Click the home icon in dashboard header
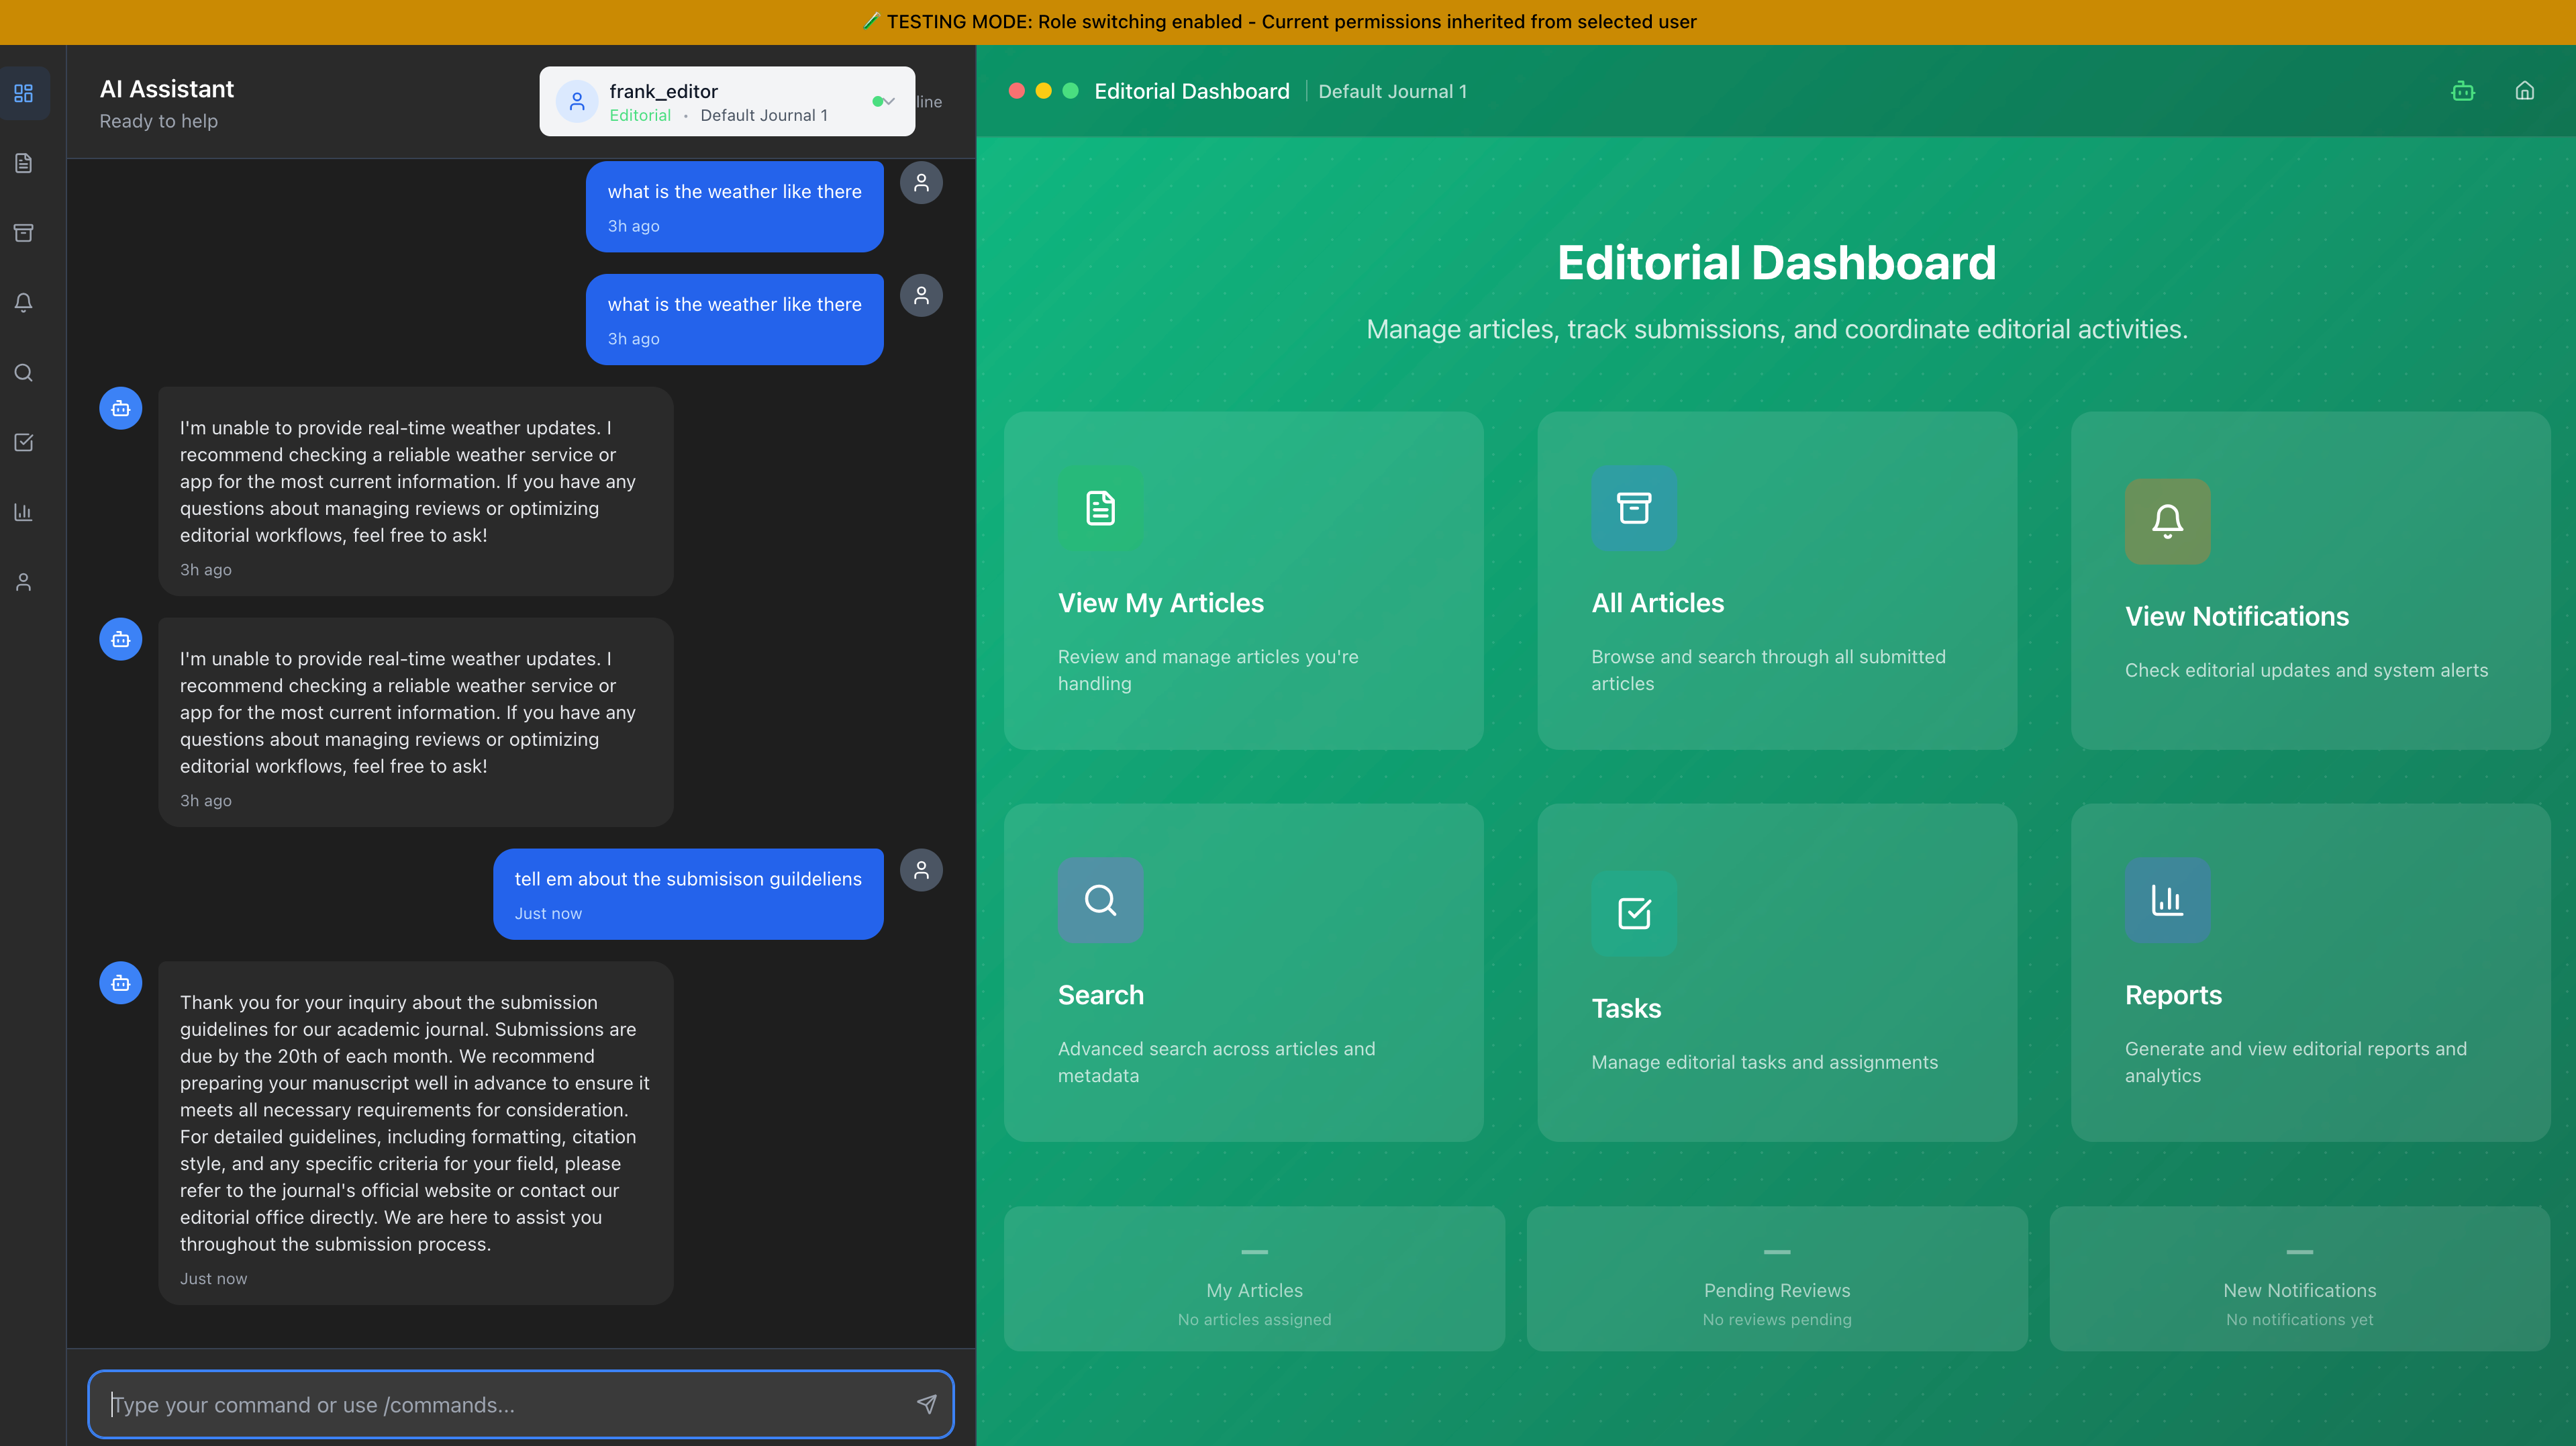The image size is (2576, 1446). click(2524, 91)
